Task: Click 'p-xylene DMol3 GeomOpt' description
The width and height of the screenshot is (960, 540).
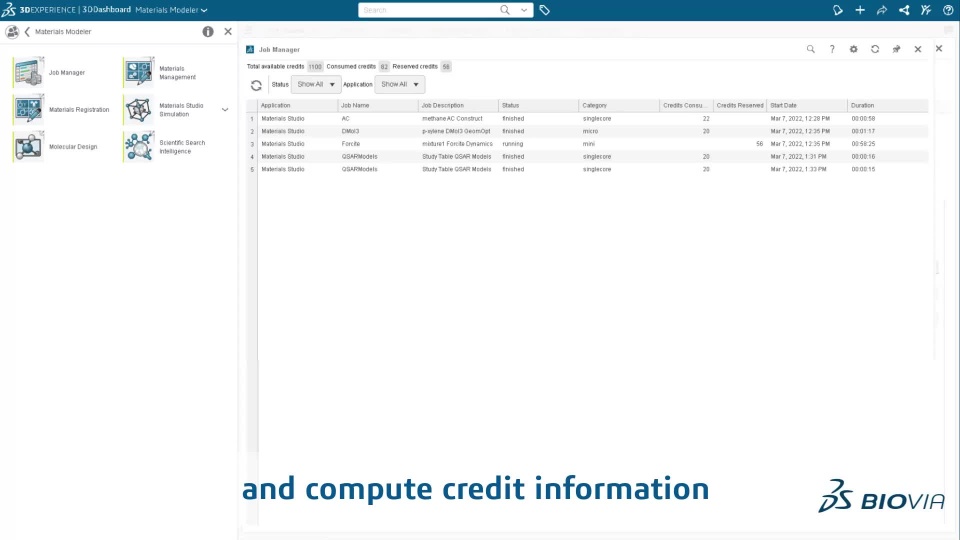Action: click(456, 131)
